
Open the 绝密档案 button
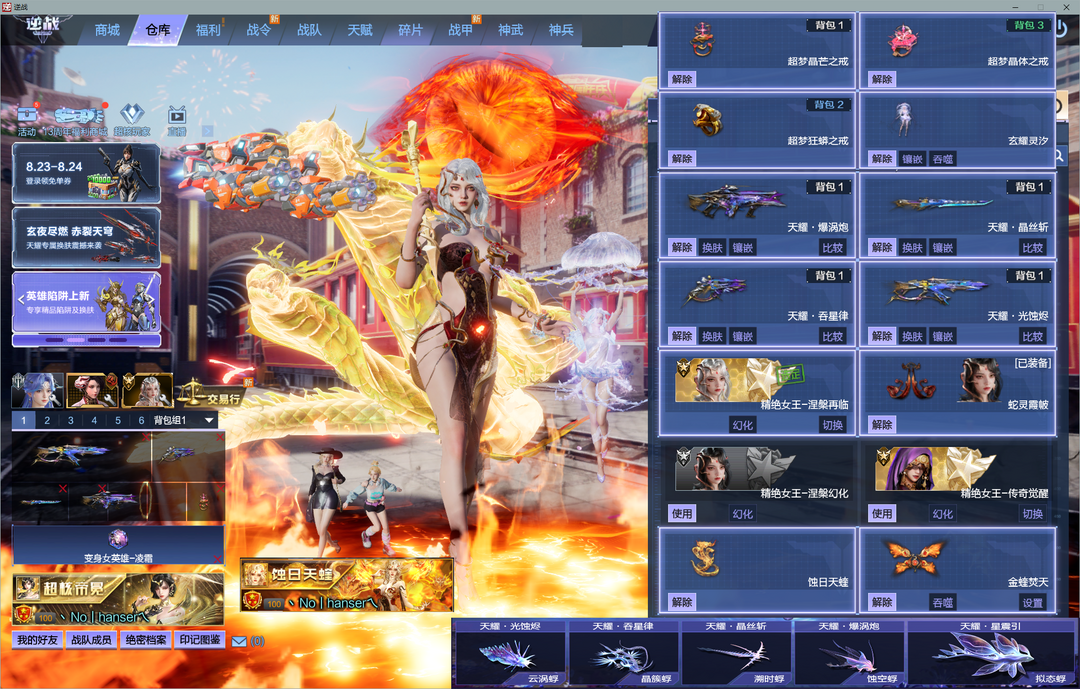pos(145,640)
